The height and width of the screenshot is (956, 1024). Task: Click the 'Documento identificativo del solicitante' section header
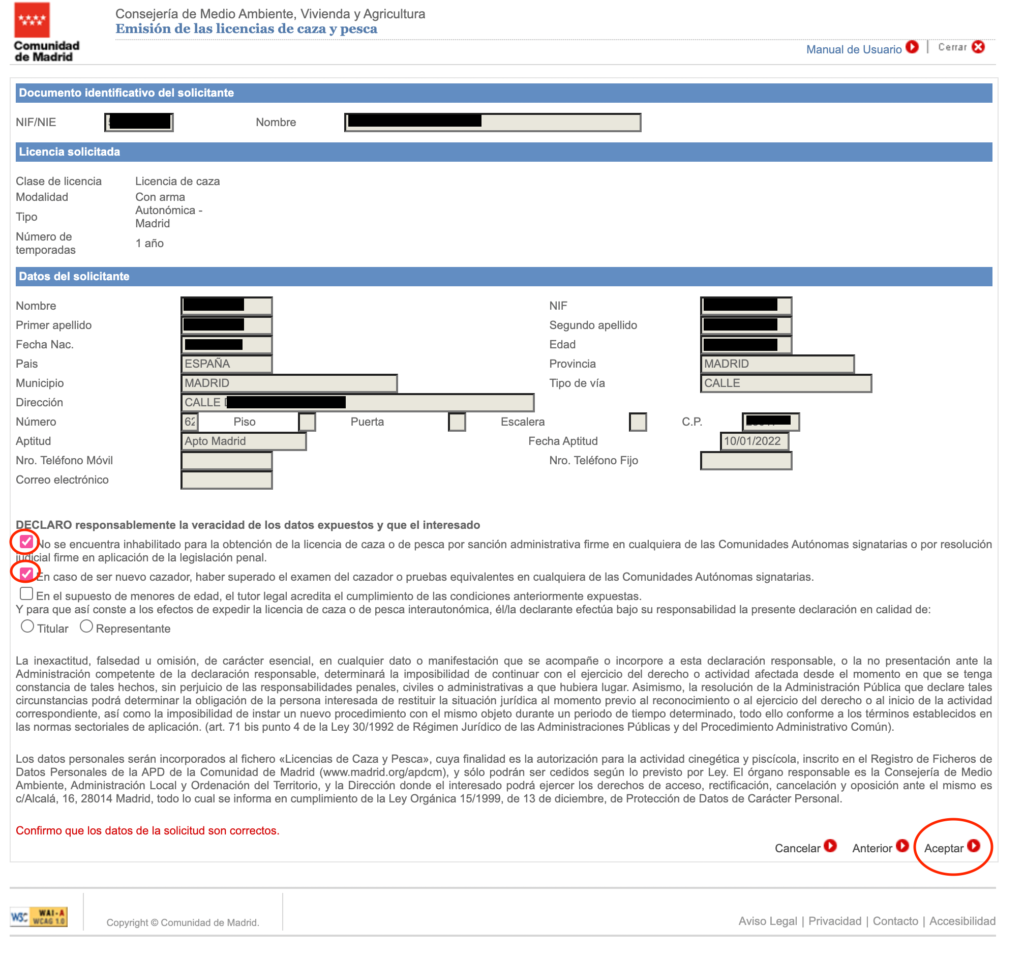[504, 93]
